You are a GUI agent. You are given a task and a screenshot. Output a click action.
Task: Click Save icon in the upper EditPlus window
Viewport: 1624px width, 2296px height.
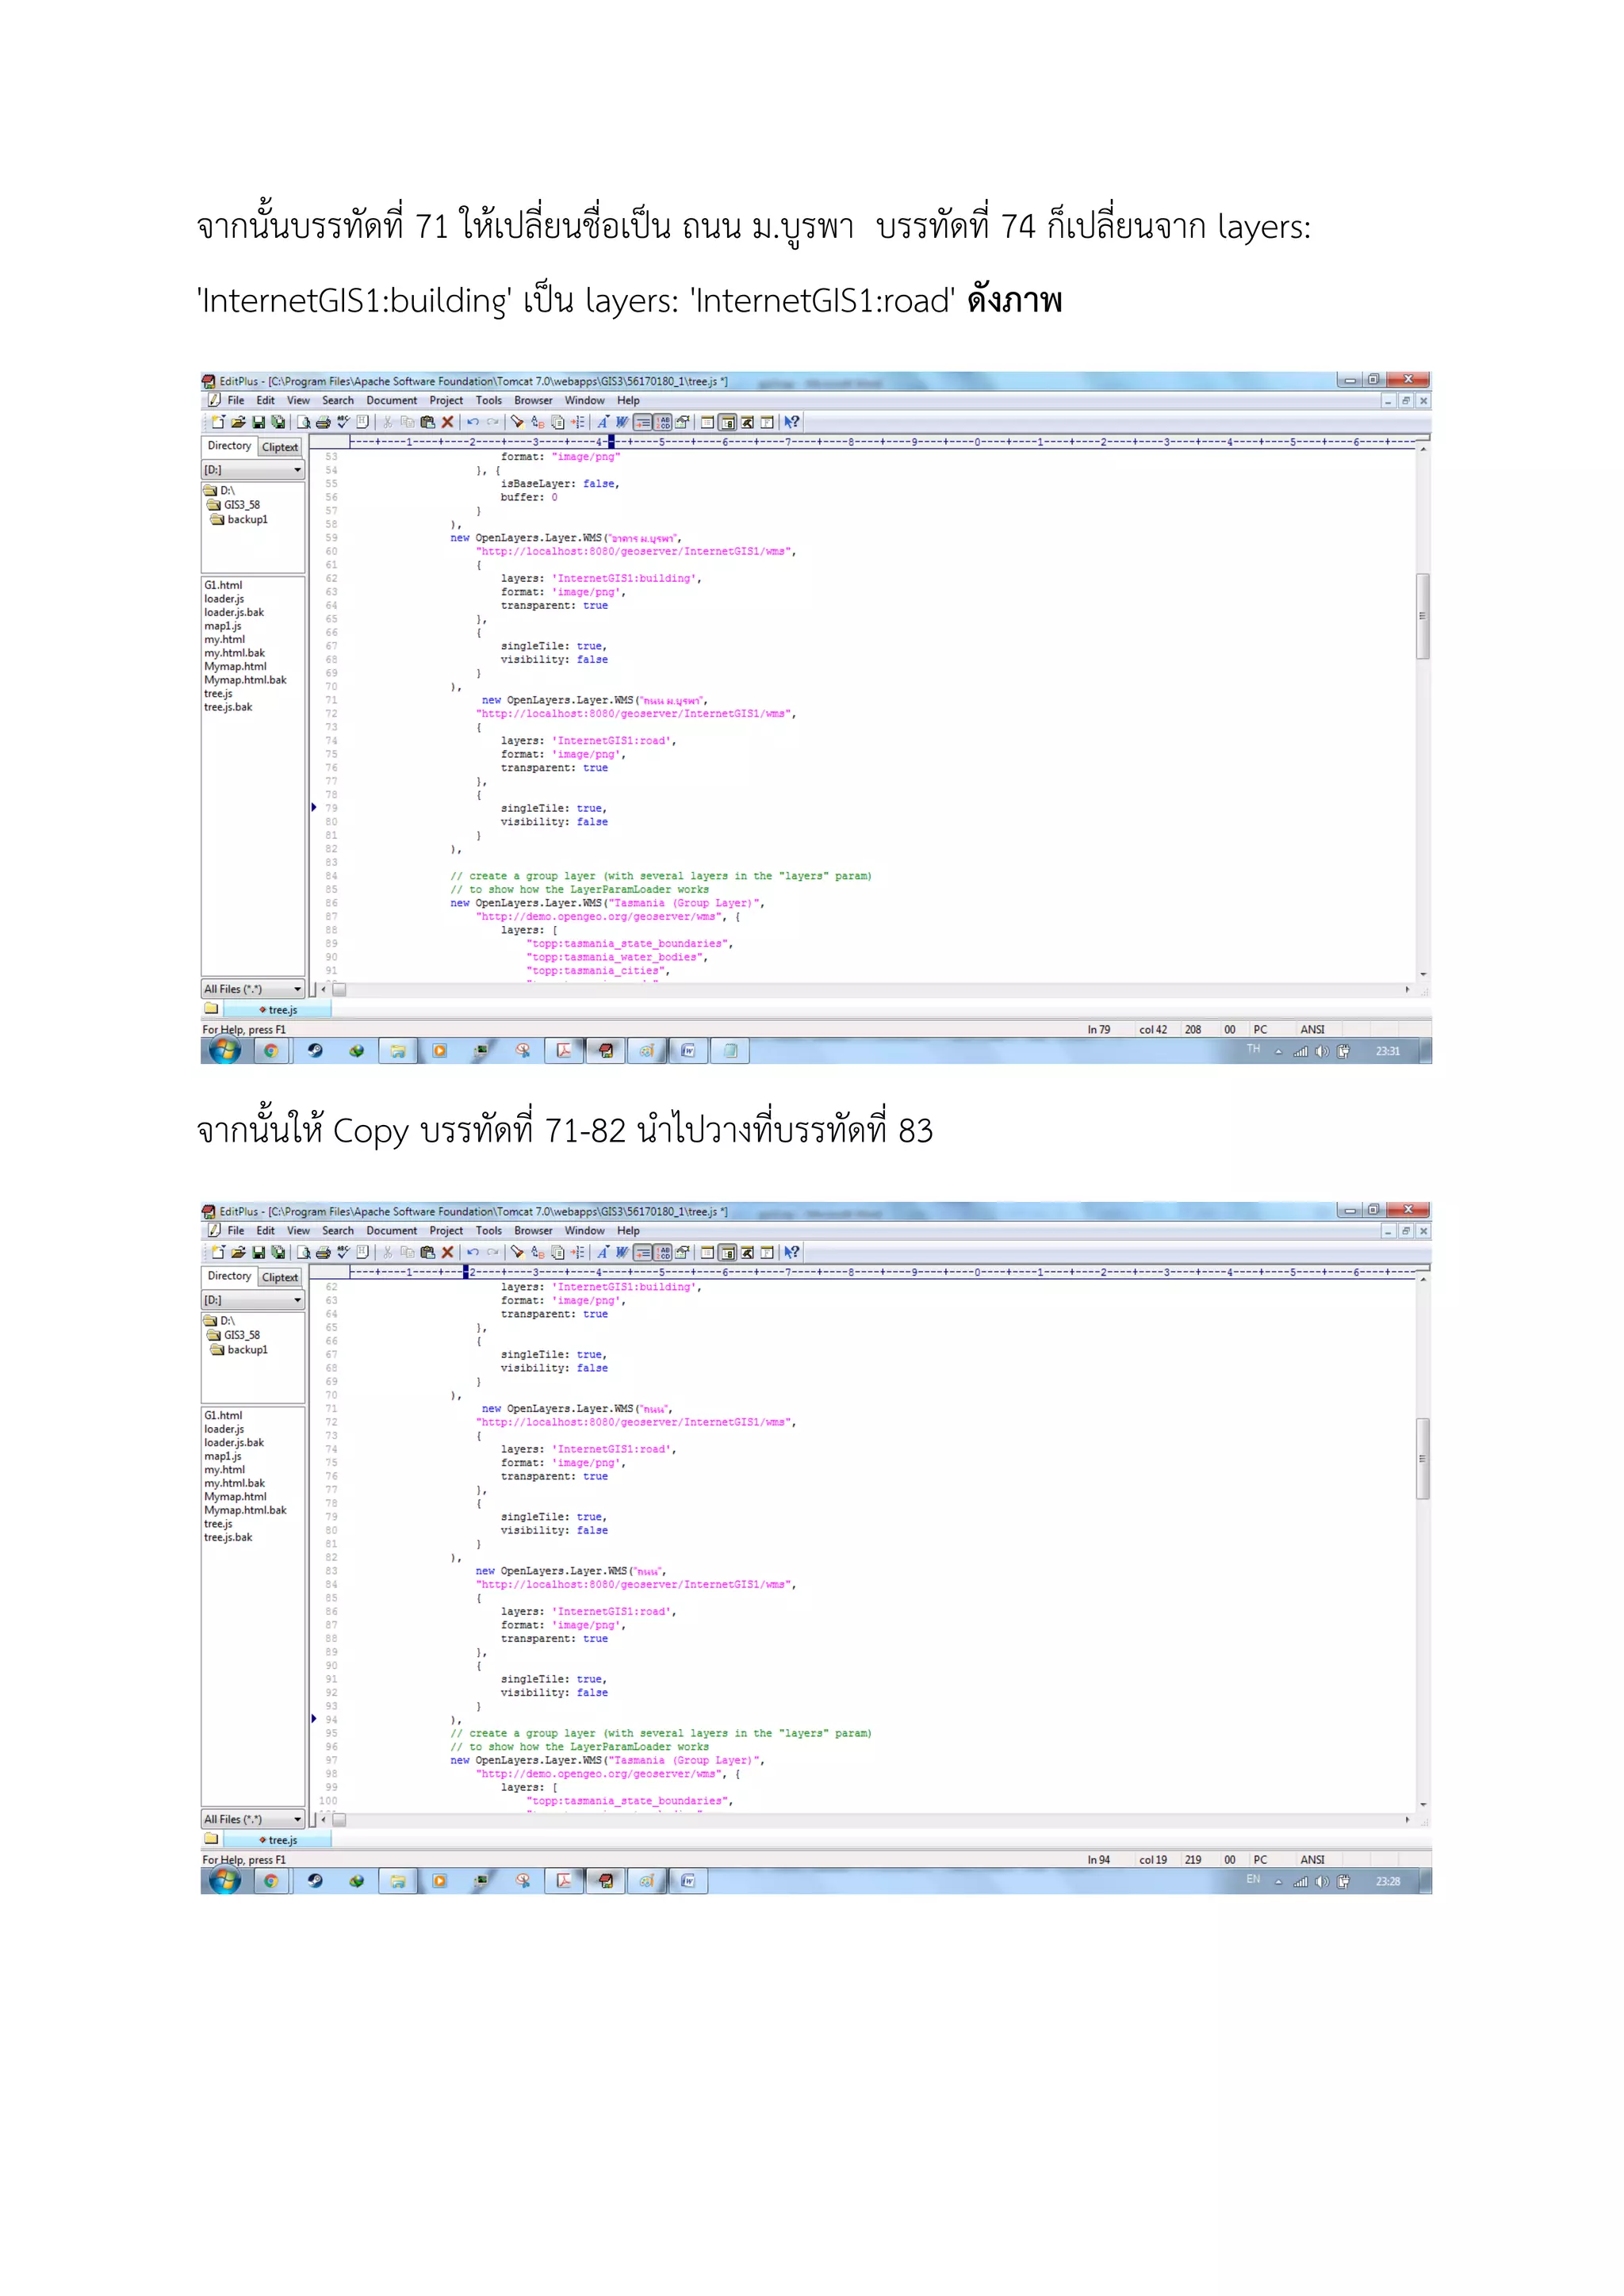pyautogui.click(x=258, y=422)
